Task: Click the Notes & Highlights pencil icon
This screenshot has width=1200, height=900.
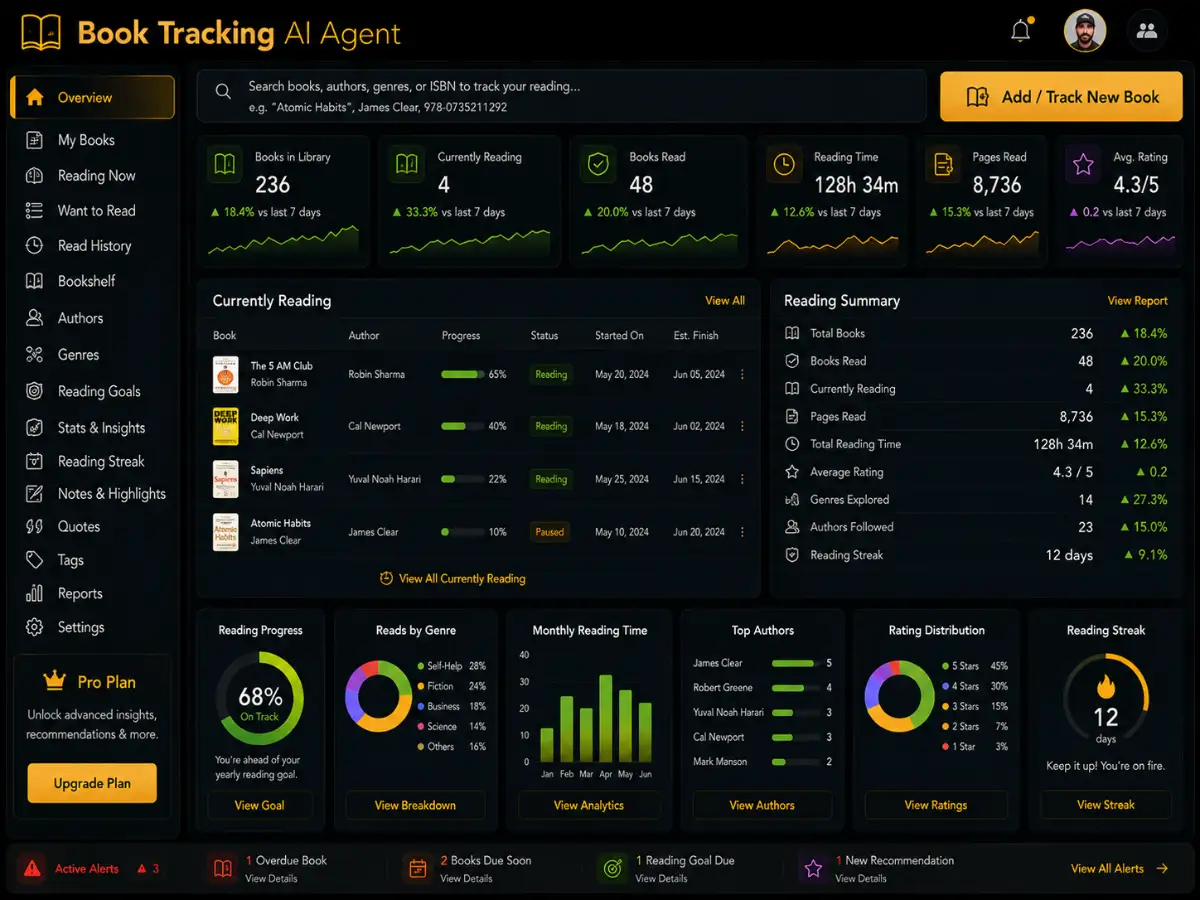Action: point(34,493)
